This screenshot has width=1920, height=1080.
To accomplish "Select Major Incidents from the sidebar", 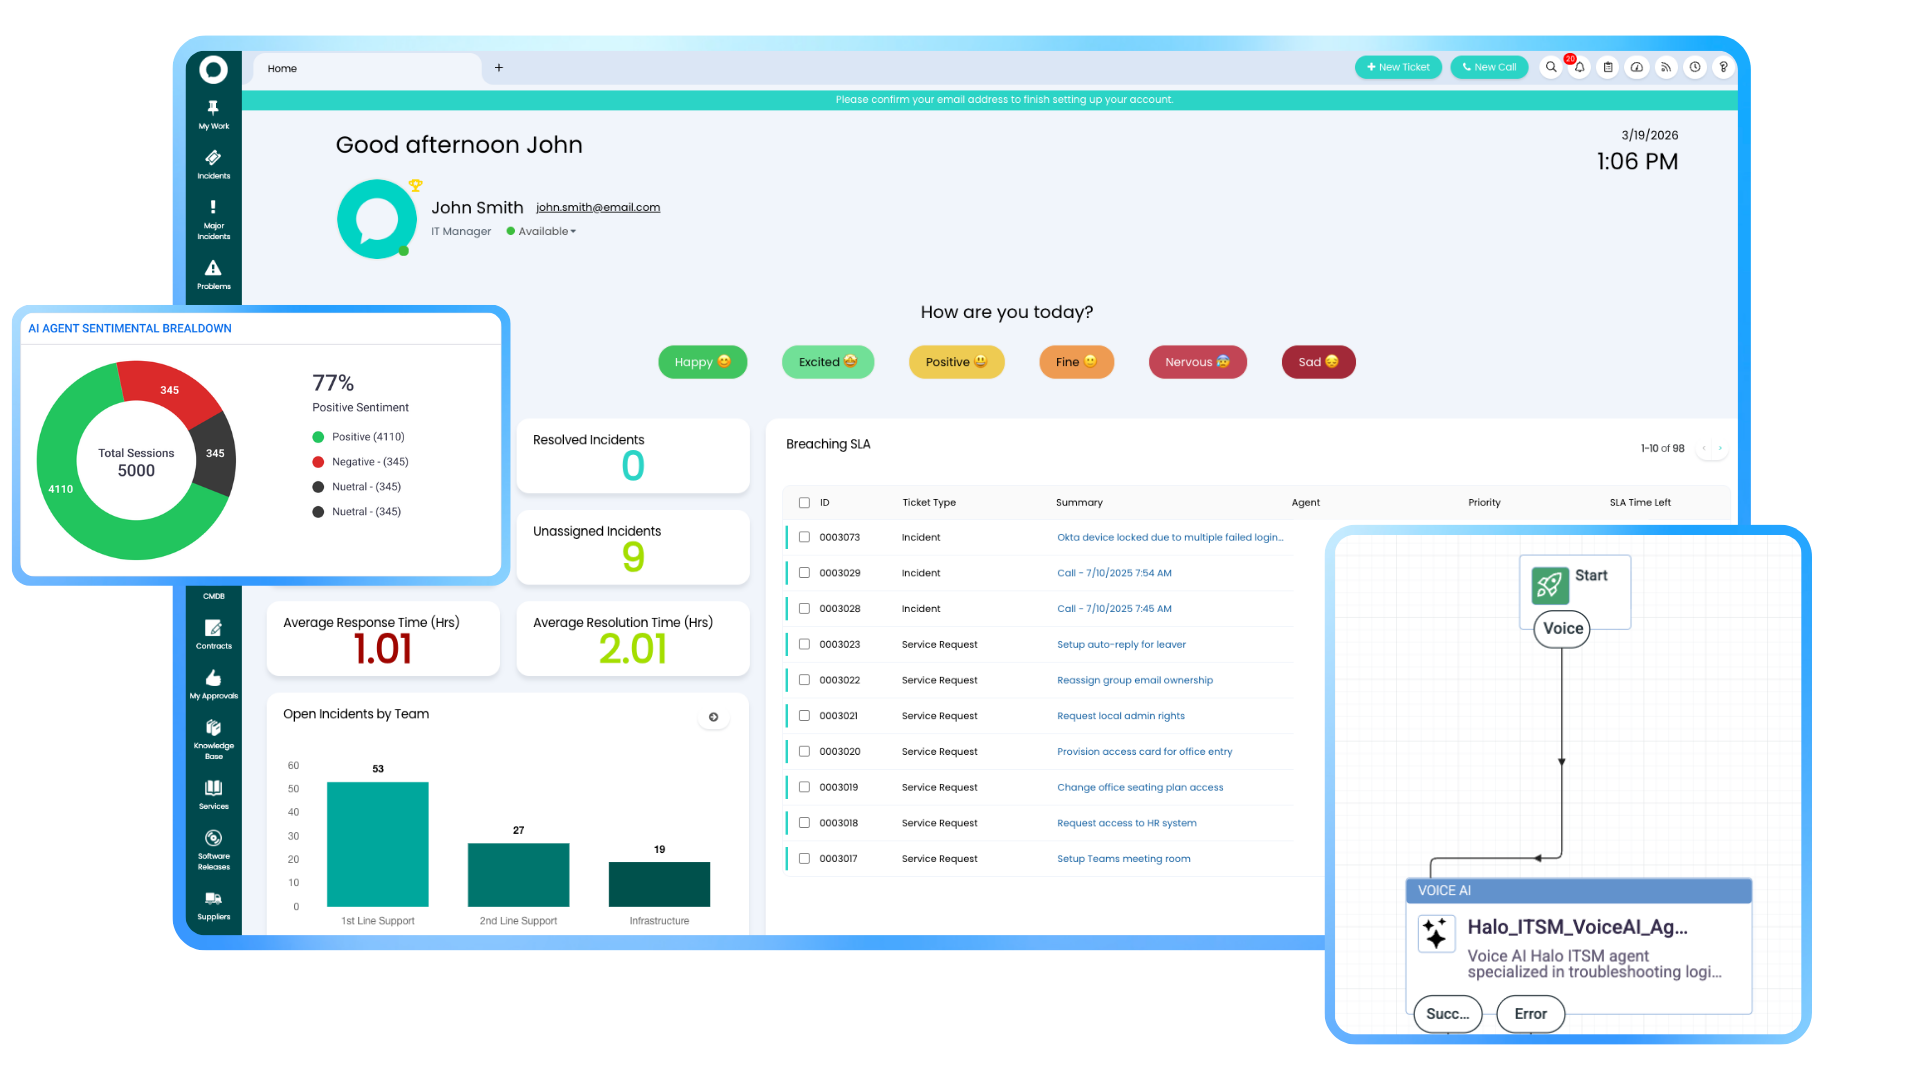I will click(x=213, y=218).
